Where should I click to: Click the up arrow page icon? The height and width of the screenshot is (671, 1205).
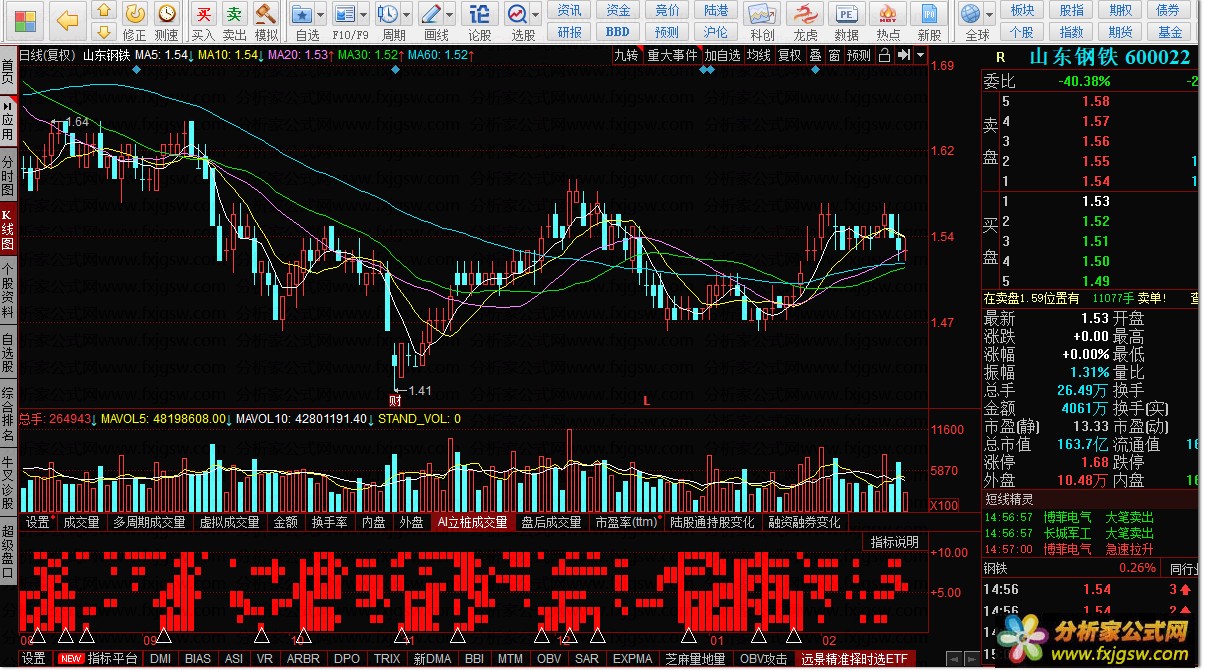click(x=104, y=10)
